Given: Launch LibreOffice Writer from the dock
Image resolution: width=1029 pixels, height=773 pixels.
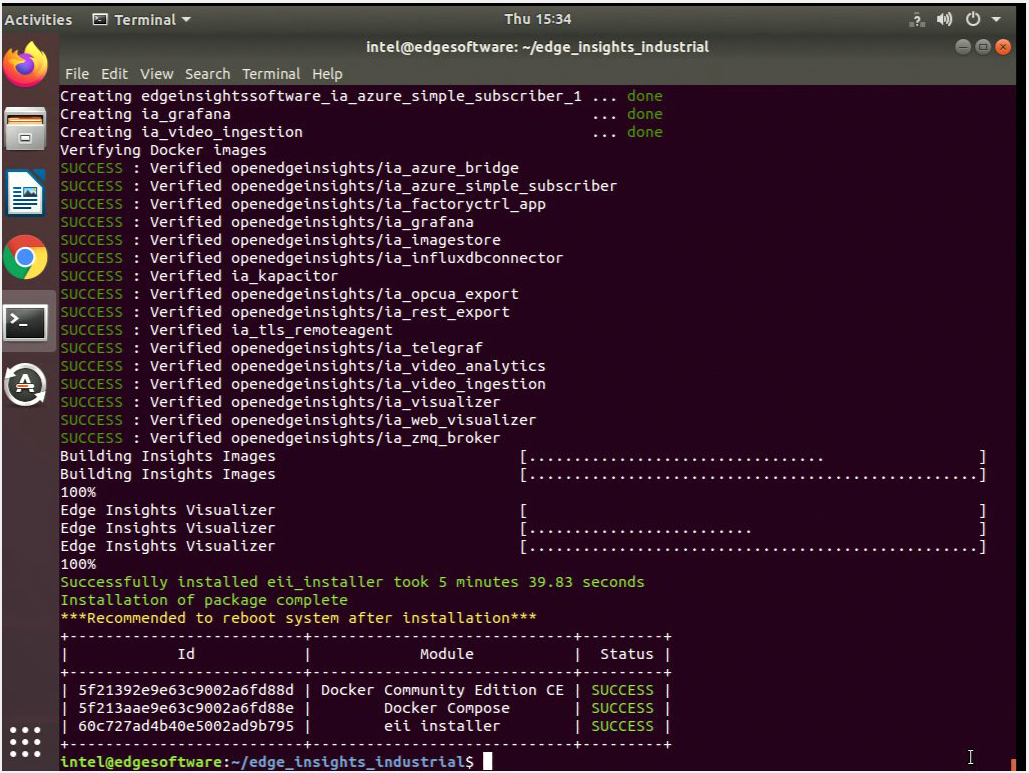Looking at the screenshot, I should pyautogui.click(x=26, y=193).
